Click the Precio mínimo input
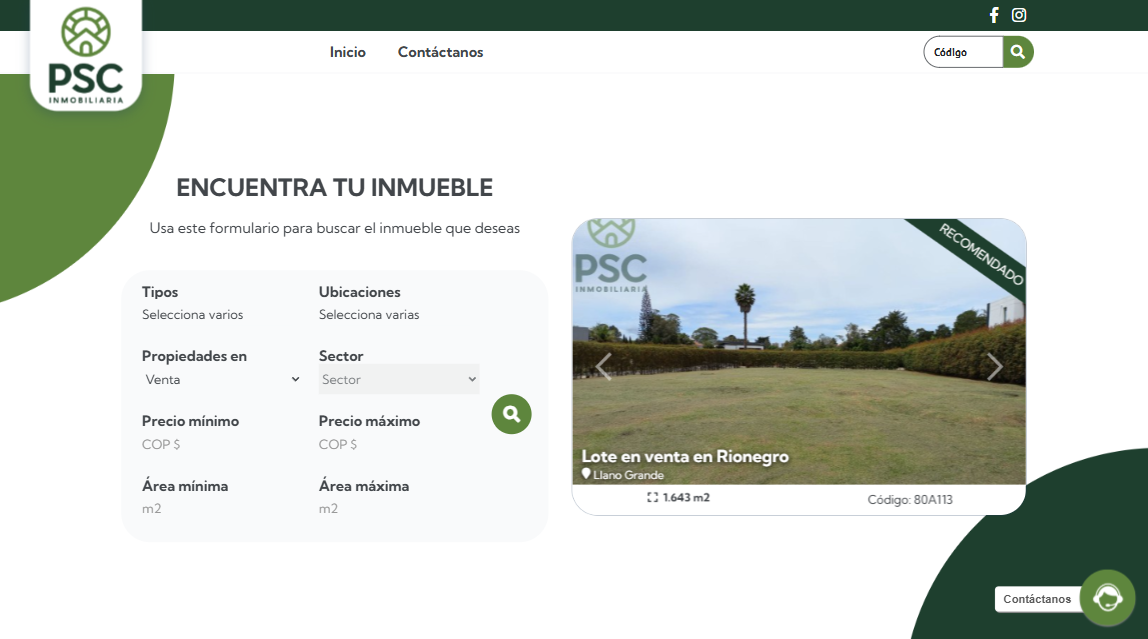The image size is (1148, 639). (x=220, y=444)
